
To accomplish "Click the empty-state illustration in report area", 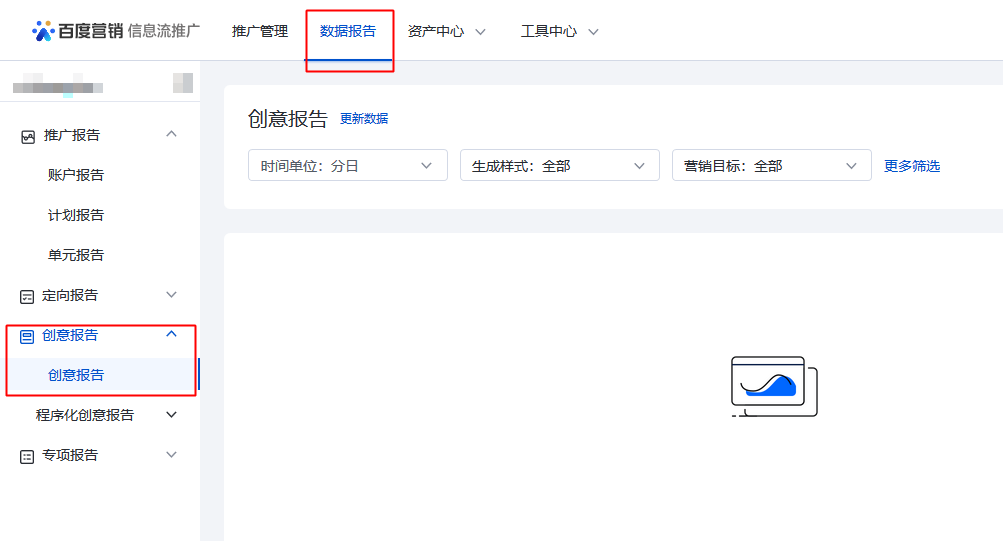I will [774, 386].
